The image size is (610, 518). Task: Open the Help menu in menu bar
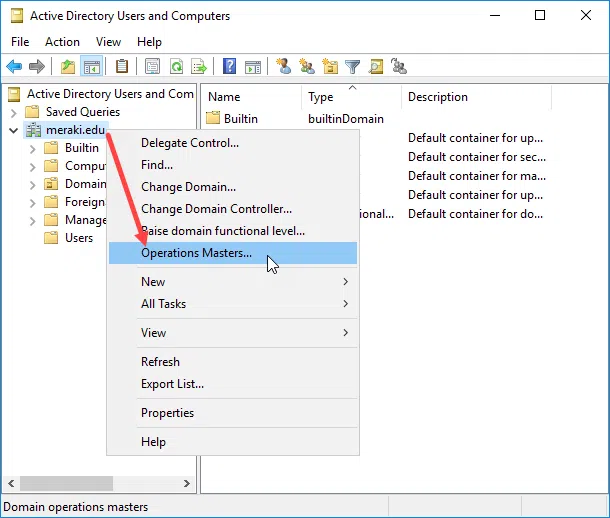[149, 42]
